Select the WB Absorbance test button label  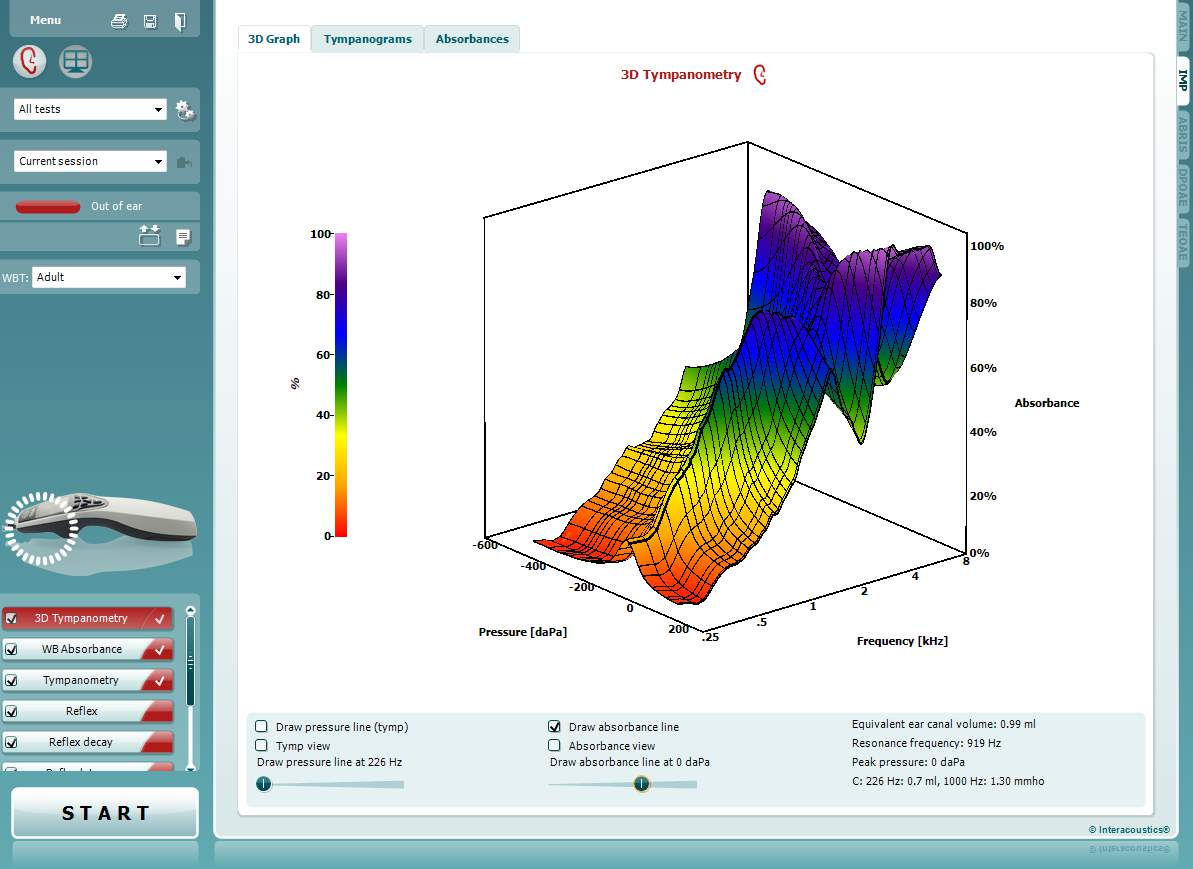[81, 649]
